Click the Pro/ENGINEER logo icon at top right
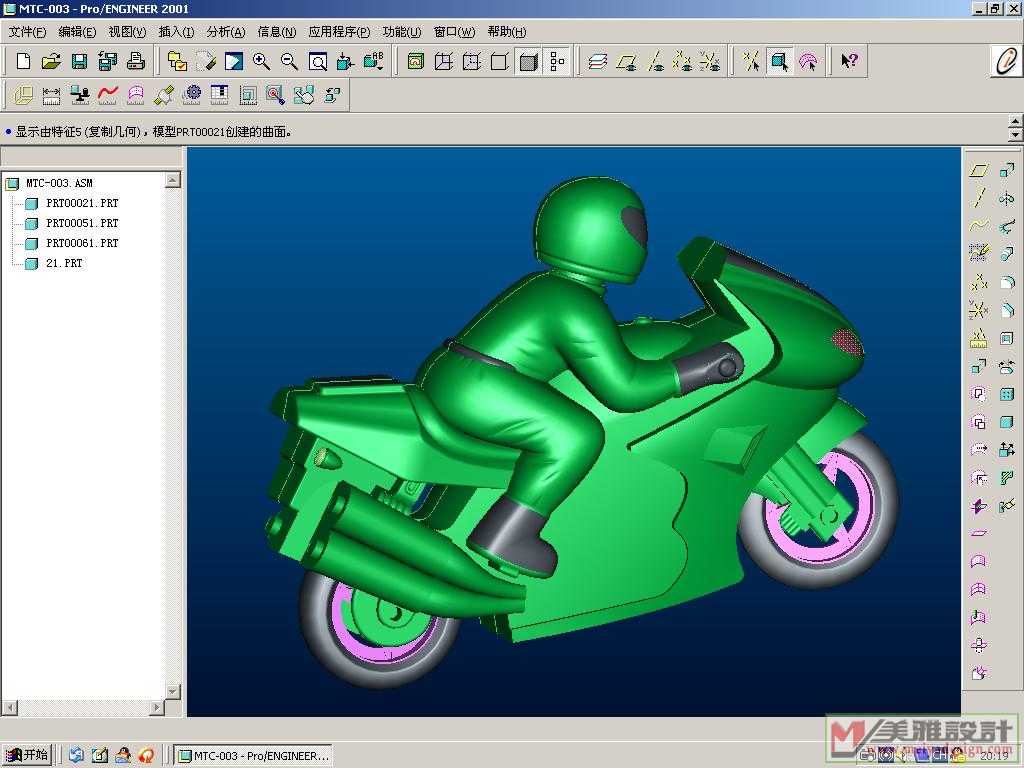 (x=1006, y=61)
